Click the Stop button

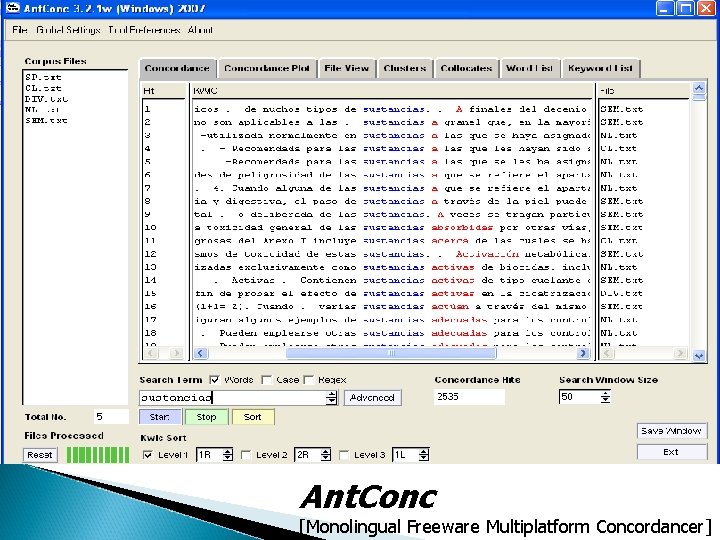coord(206,417)
